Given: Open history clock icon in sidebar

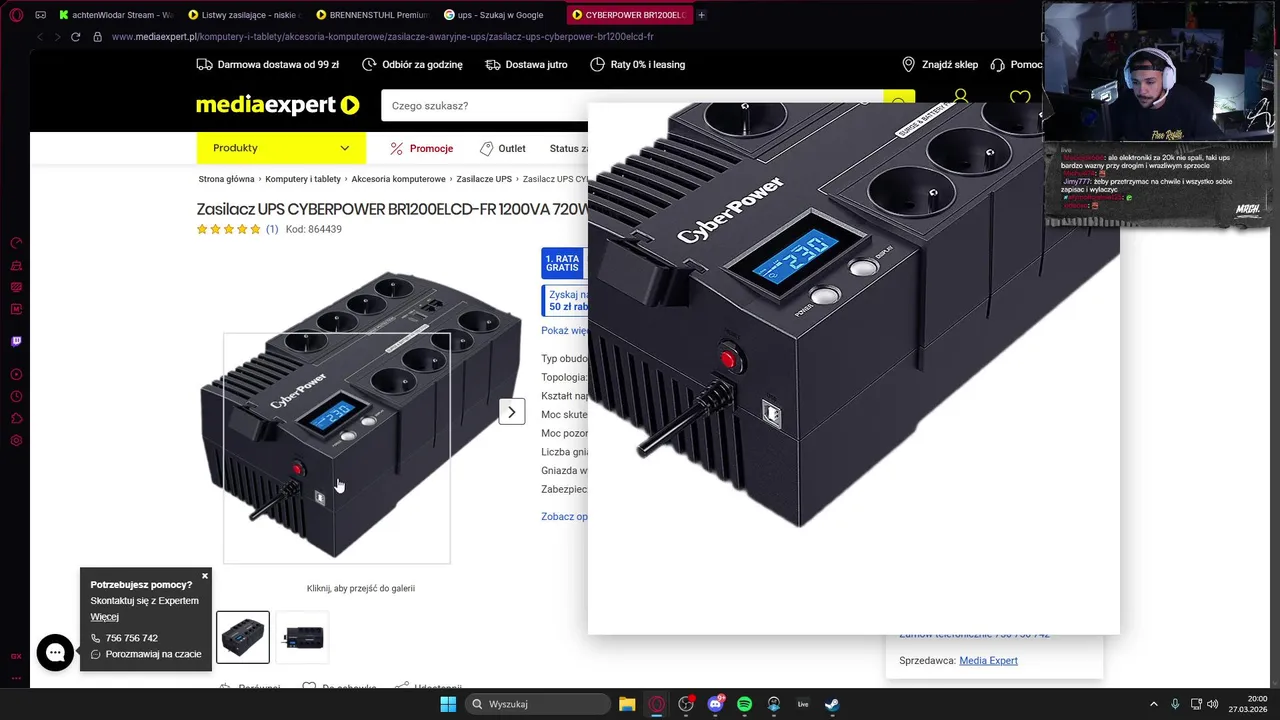Looking at the screenshot, I should click(x=16, y=397).
